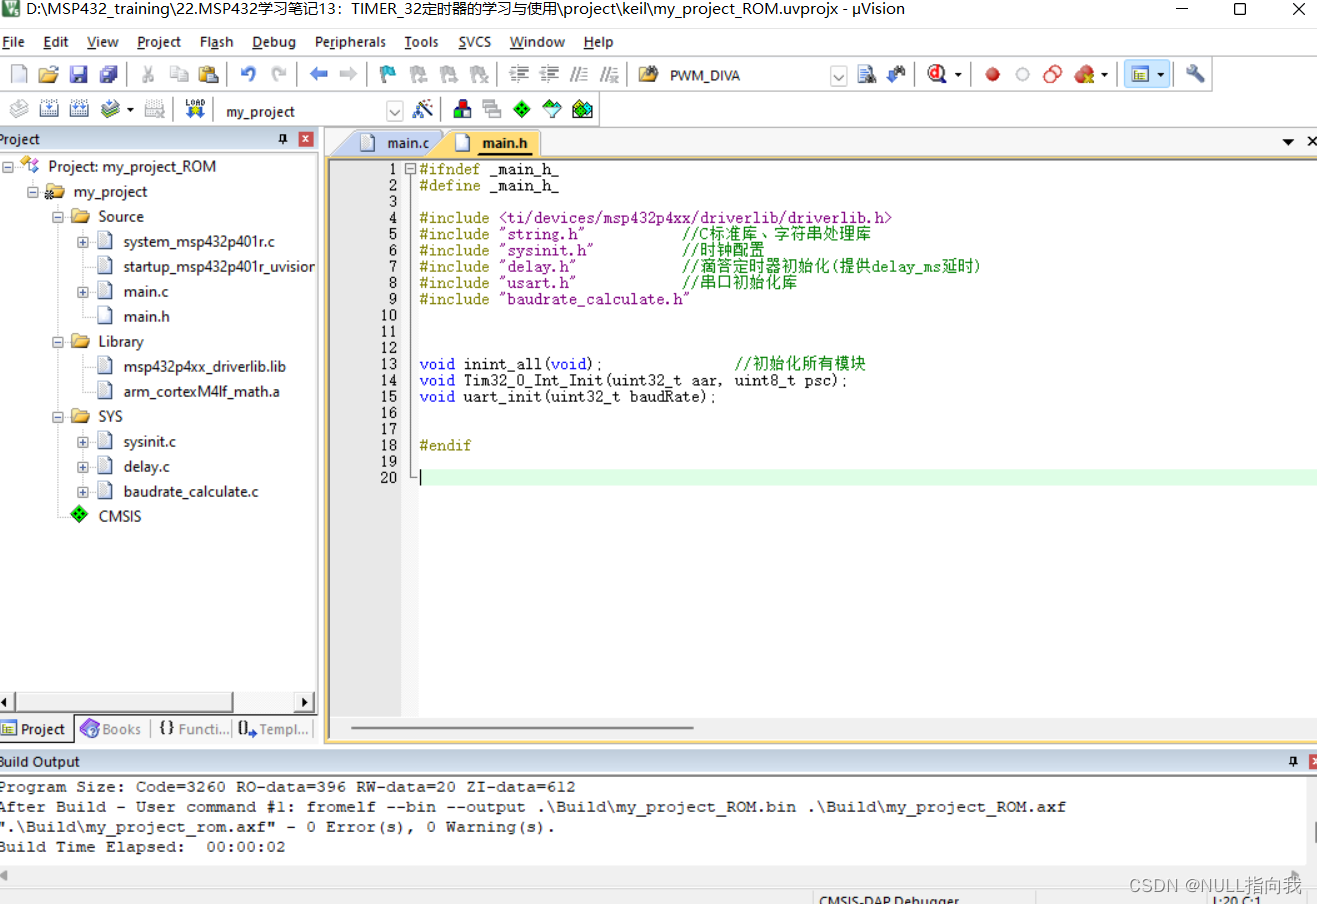Pin the Build Output panel
This screenshot has width=1317, height=904.
pos(1292,761)
